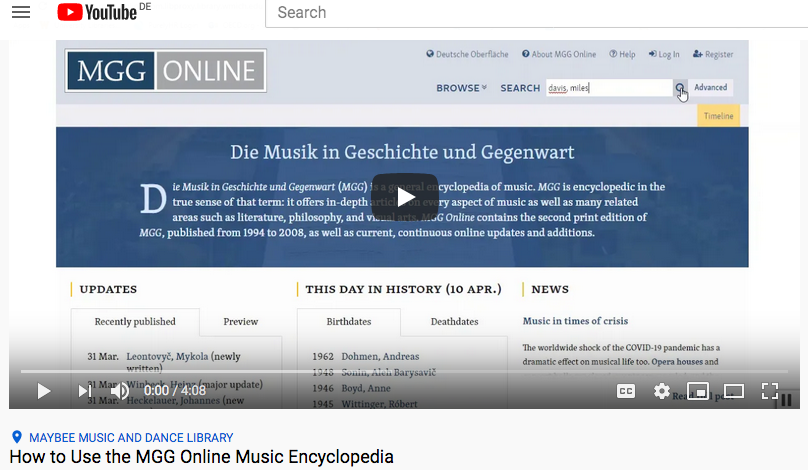Switch to theater mode

[733, 391]
